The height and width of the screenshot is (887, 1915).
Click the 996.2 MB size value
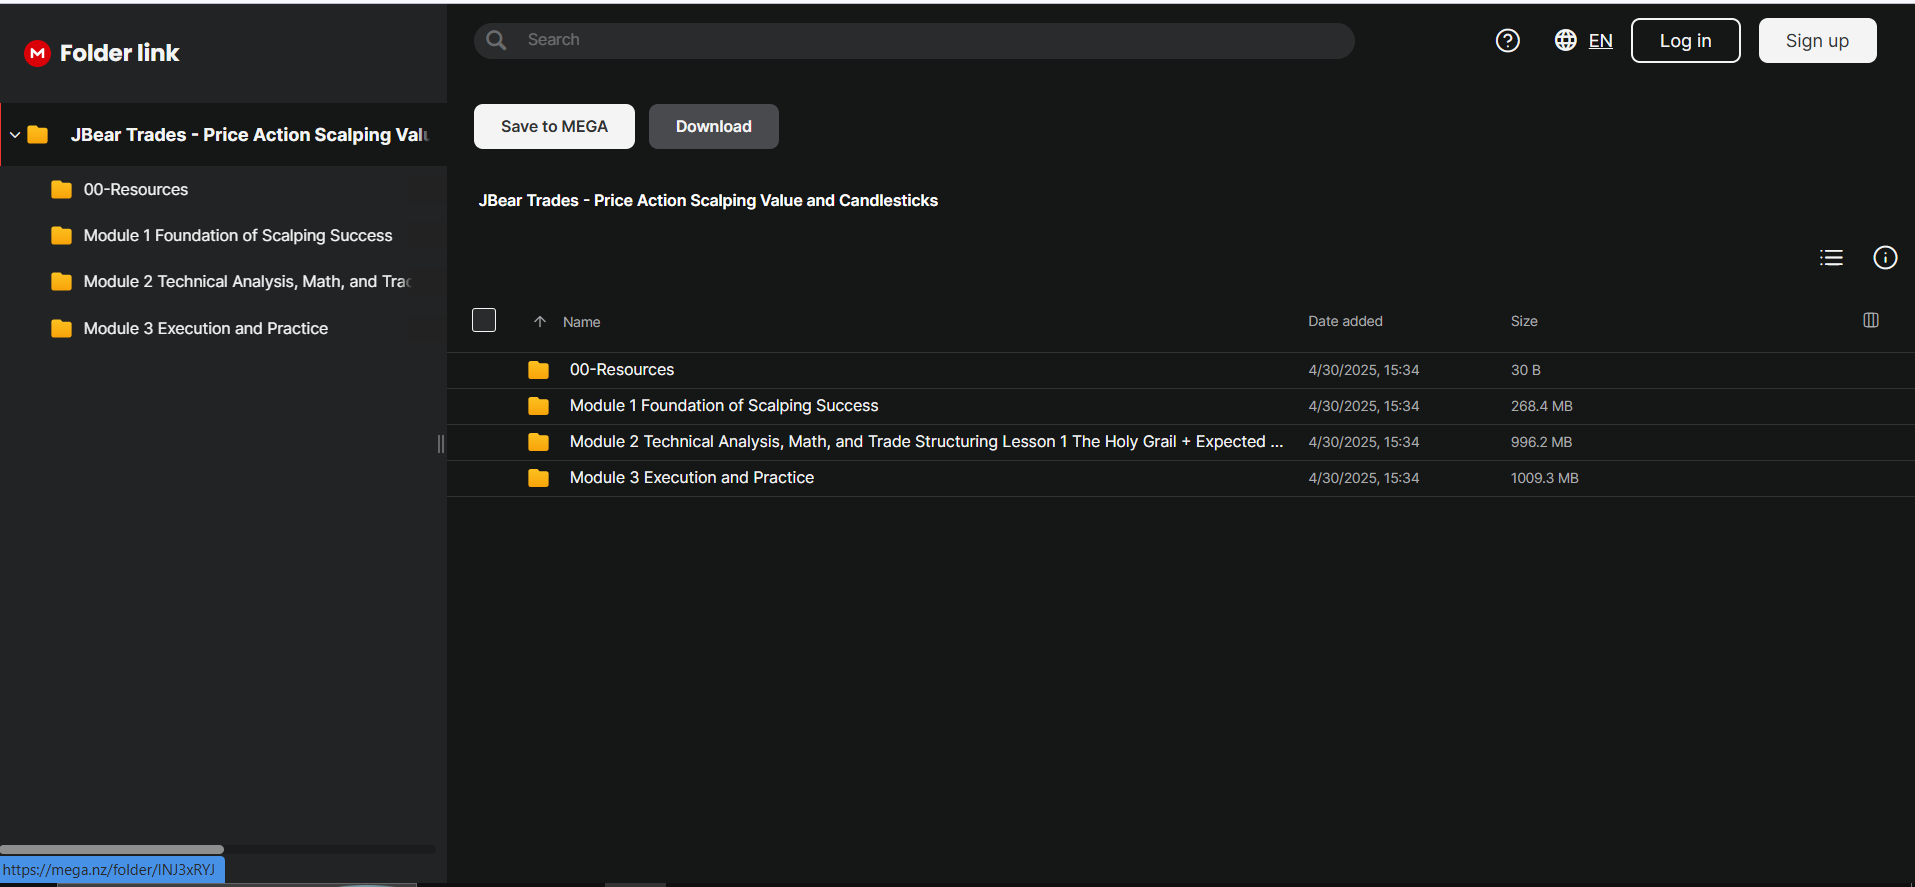(1542, 442)
